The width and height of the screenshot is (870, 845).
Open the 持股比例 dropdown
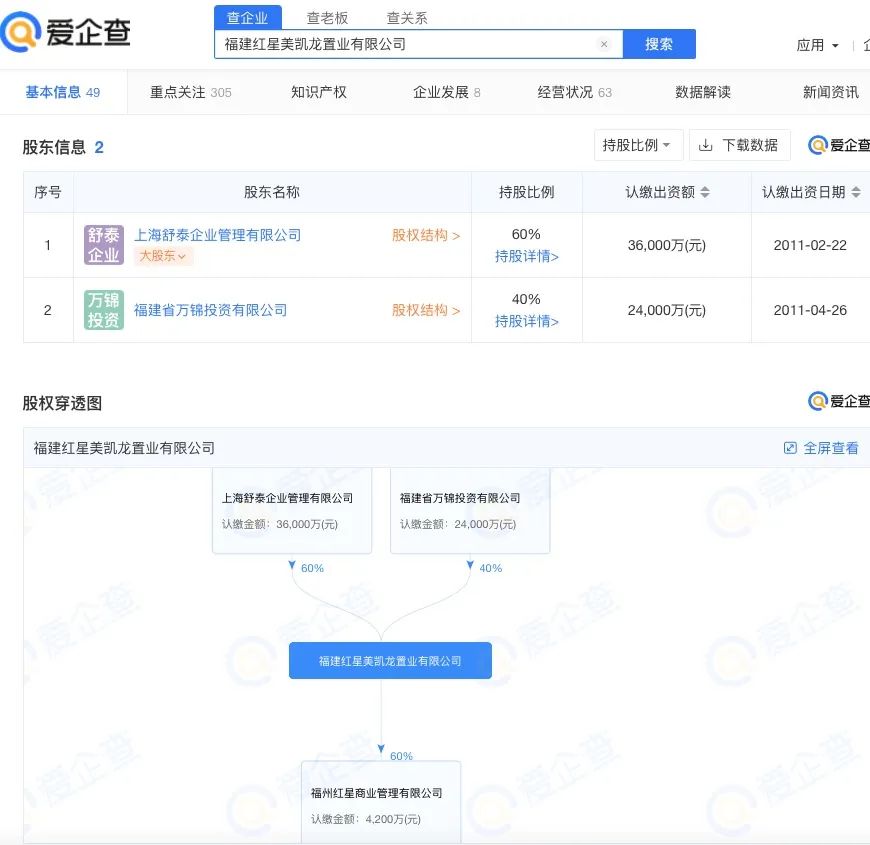(638, 145)
